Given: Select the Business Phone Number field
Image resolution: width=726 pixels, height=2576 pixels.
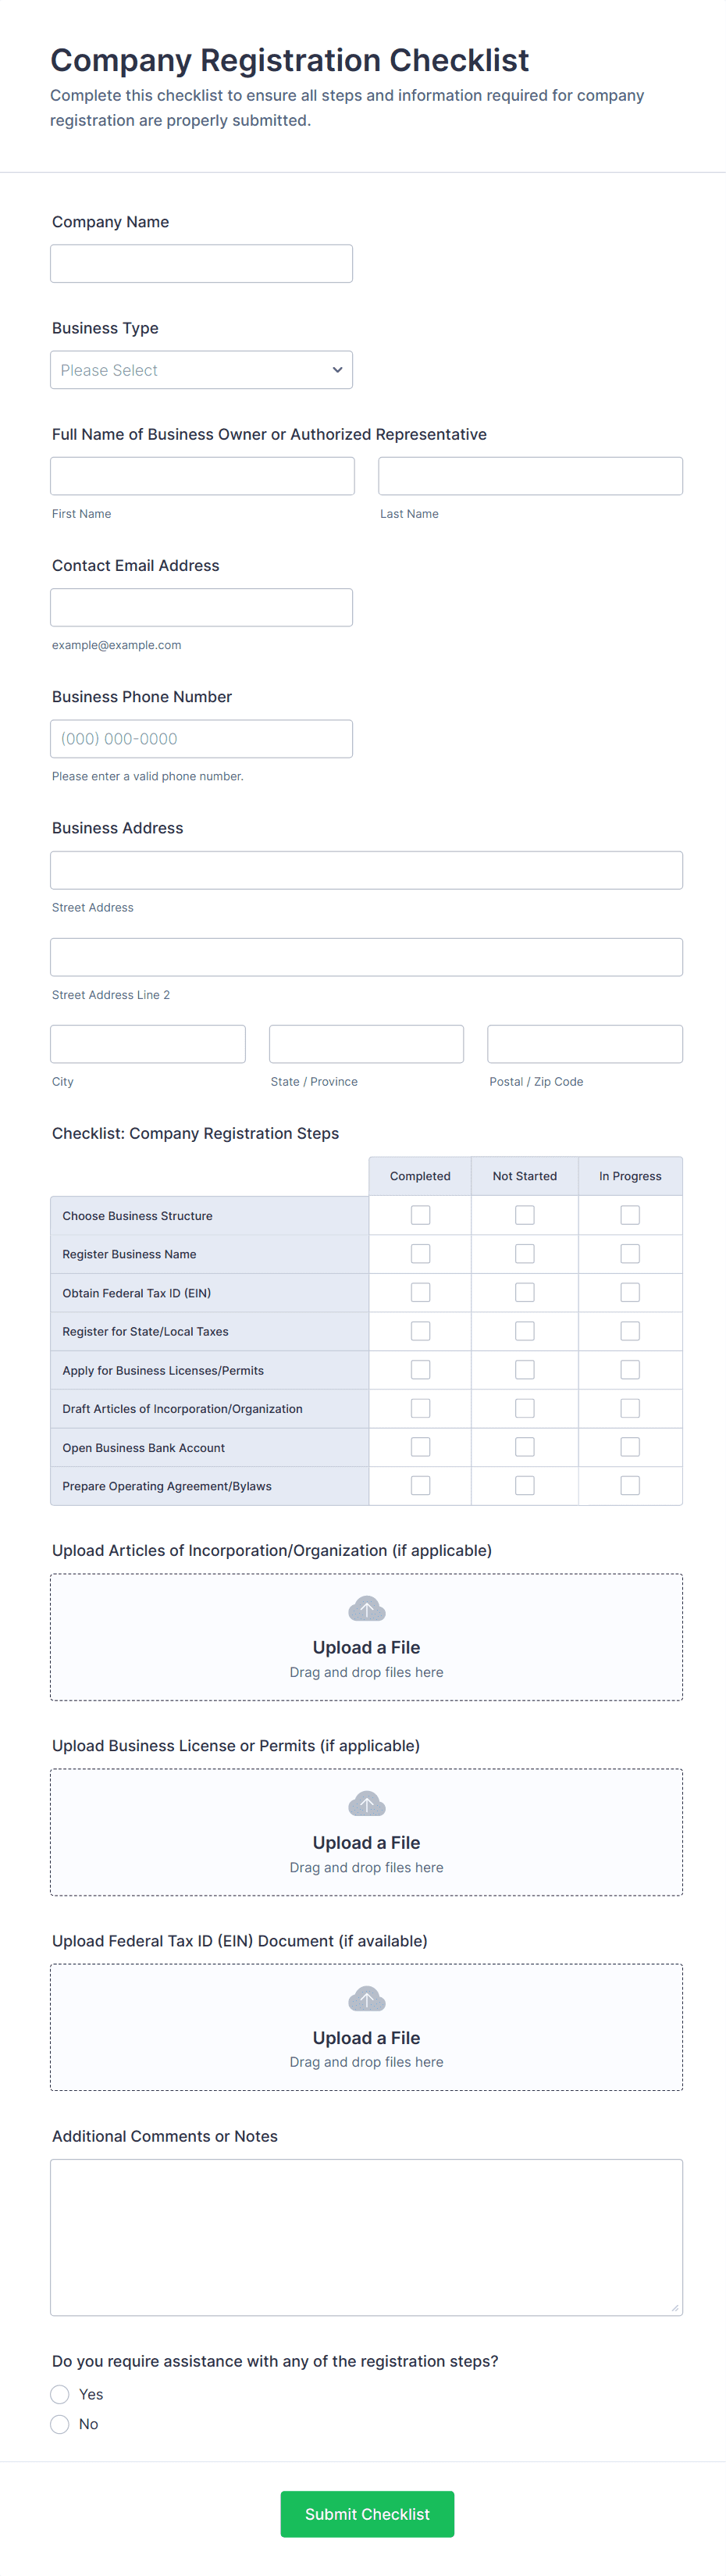Looking at the screenshot, I should (201, 739).
